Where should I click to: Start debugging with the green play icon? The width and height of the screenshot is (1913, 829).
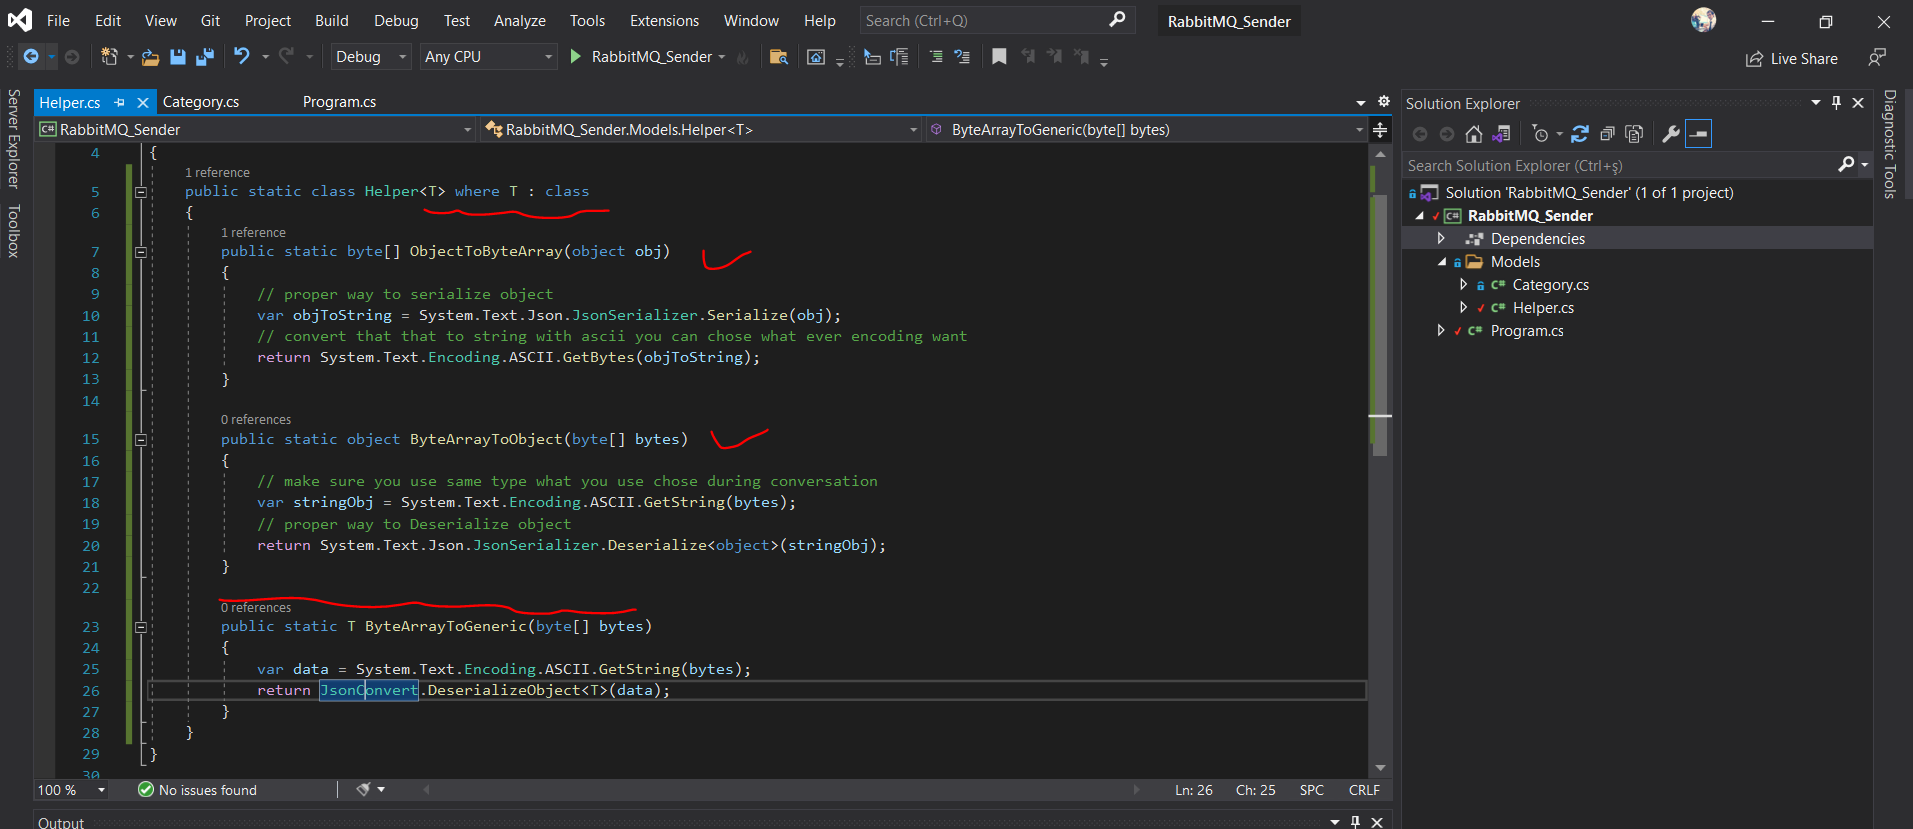click(x=576, y=57)
